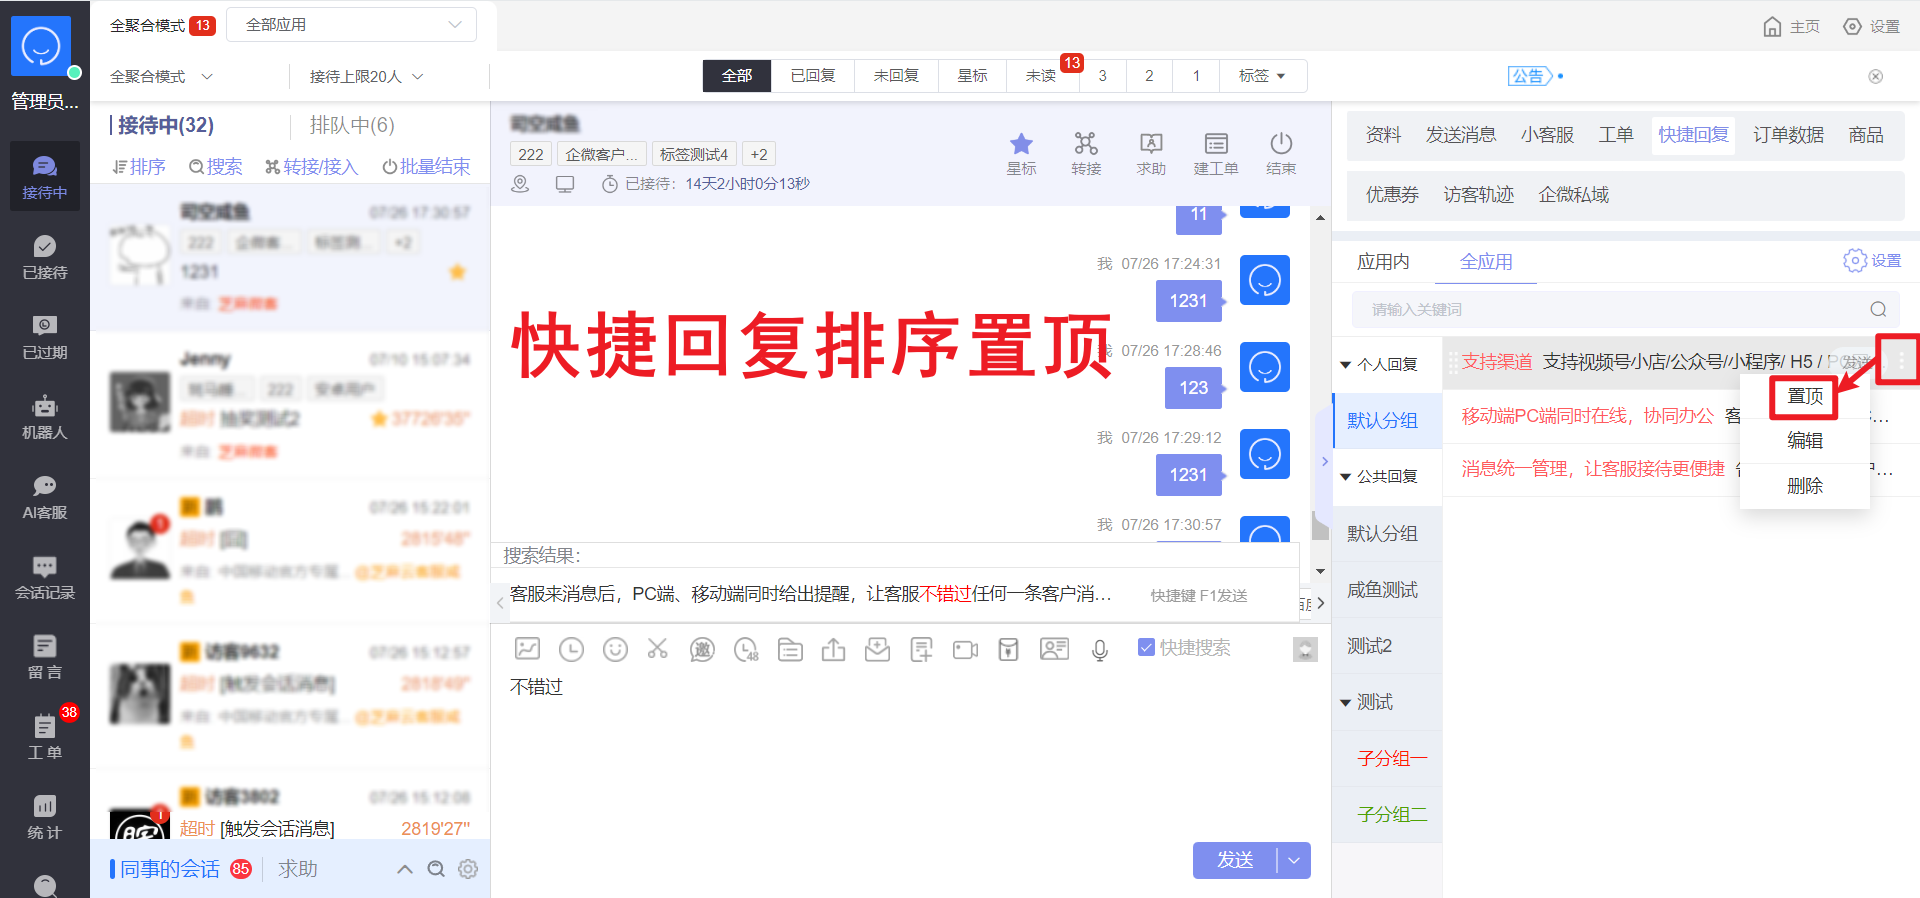1920x898 pixels.
Task: Open 统计 statistics in left sidebar
Action: (45, 818)
